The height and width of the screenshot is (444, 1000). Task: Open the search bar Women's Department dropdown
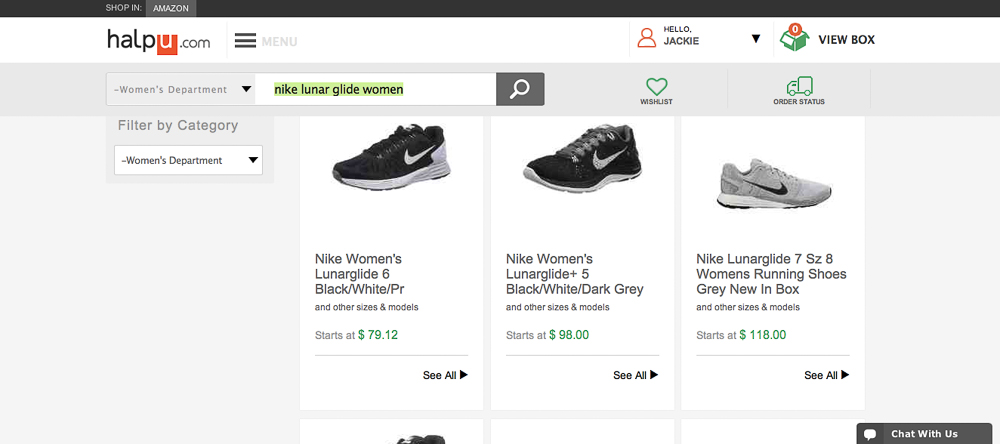tap(181, 89)
